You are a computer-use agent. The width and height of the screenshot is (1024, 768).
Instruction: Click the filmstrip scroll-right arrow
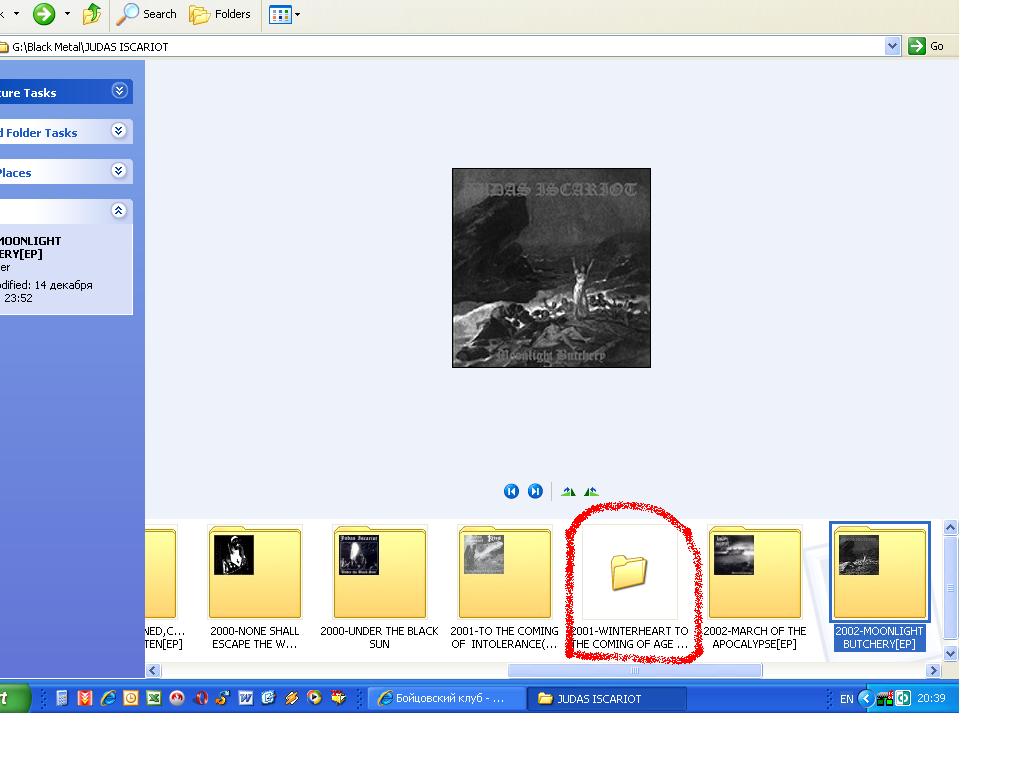[x=933, y=670]
